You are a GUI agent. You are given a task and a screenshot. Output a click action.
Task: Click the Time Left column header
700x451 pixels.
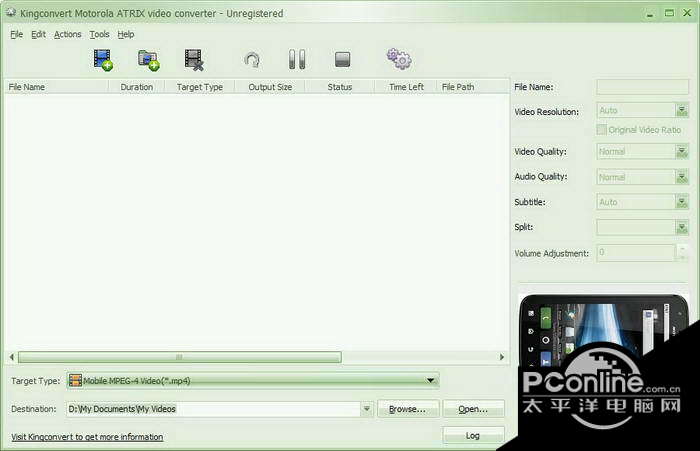coord(406,87)
